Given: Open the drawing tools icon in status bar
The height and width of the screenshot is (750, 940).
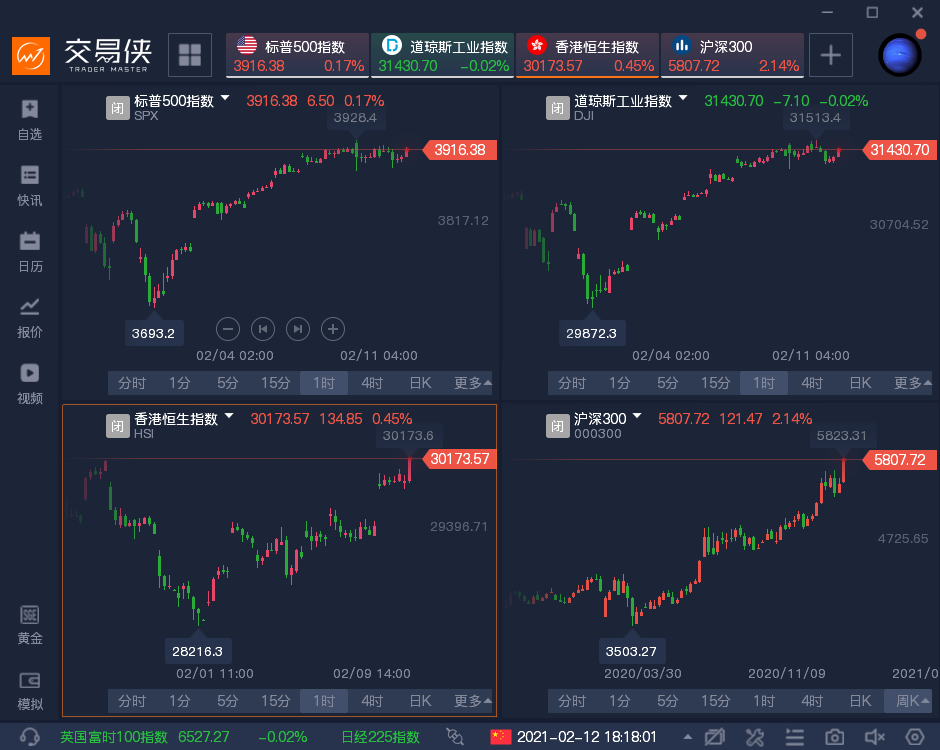Looking at the screenshot, I should click(x=755, y=736).
